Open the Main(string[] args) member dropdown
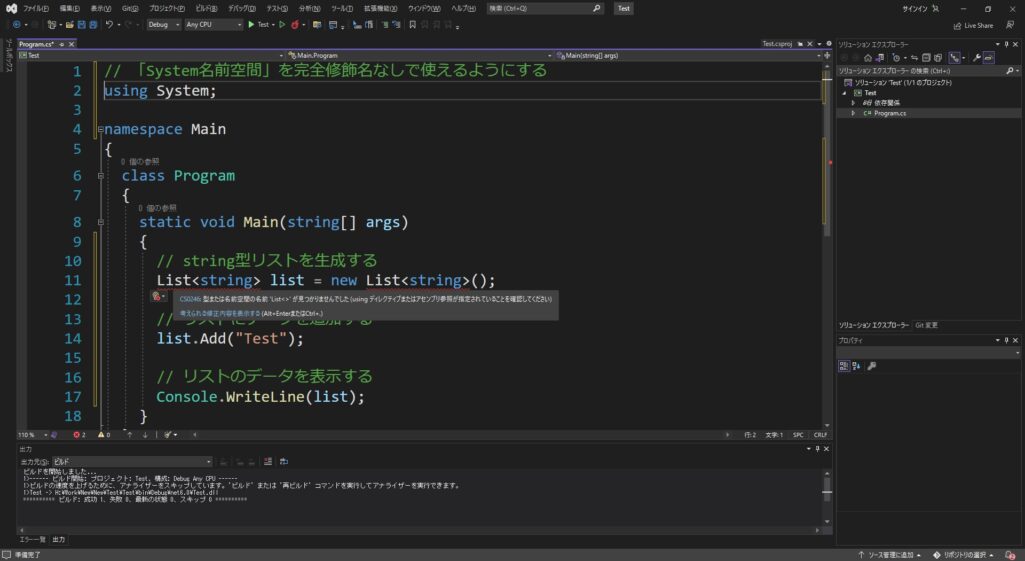 click(x=688, y=56)
